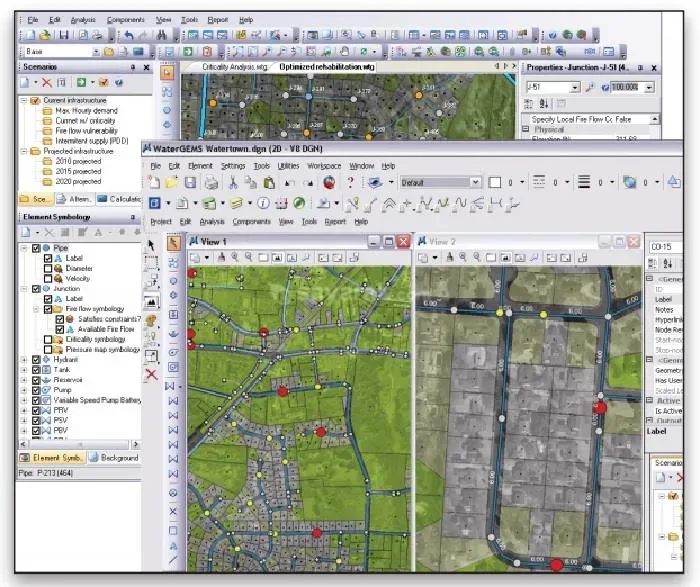Click the red X delete tool in vertical toolbar

coord(151,374)
